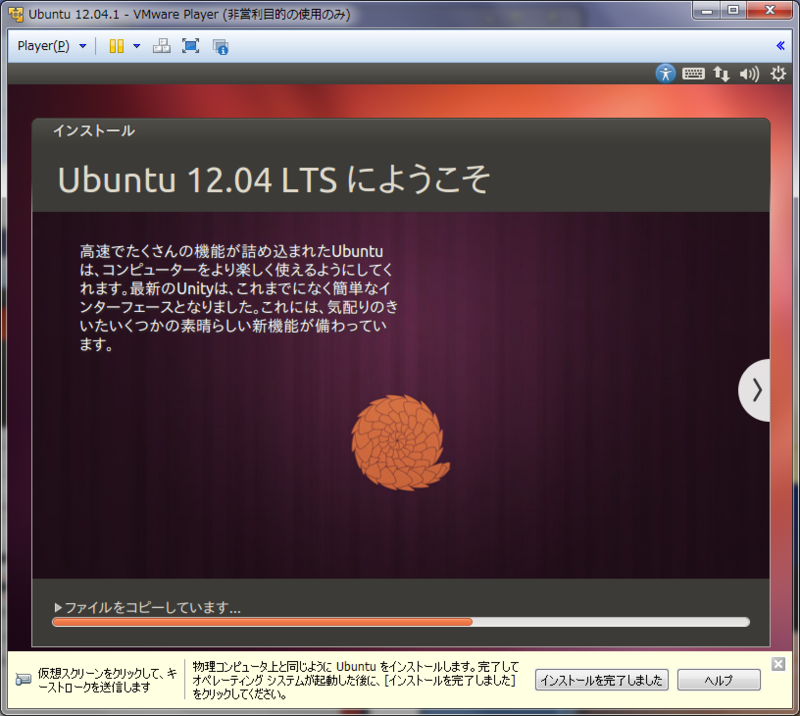Open the Player(P) menu
This screenshot has height=716, width=800.
click(42, 45)
